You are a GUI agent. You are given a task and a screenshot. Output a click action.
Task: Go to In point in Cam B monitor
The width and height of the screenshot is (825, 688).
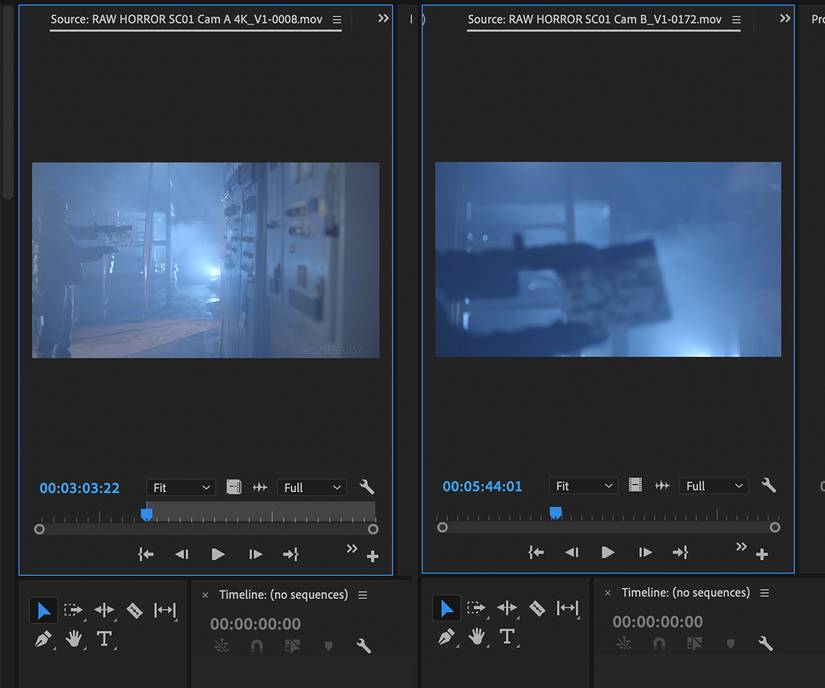[536, 551]
